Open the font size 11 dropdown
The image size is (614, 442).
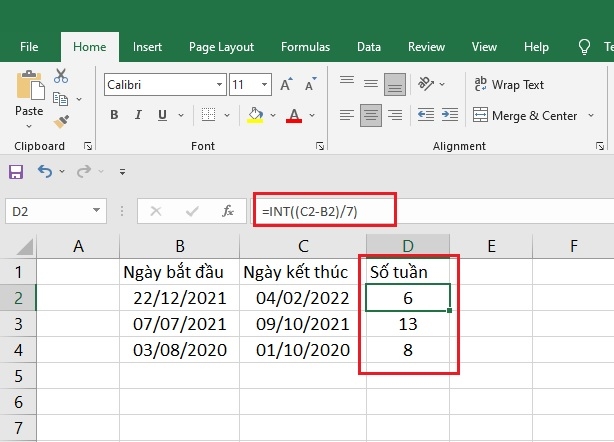click(265, 85)
